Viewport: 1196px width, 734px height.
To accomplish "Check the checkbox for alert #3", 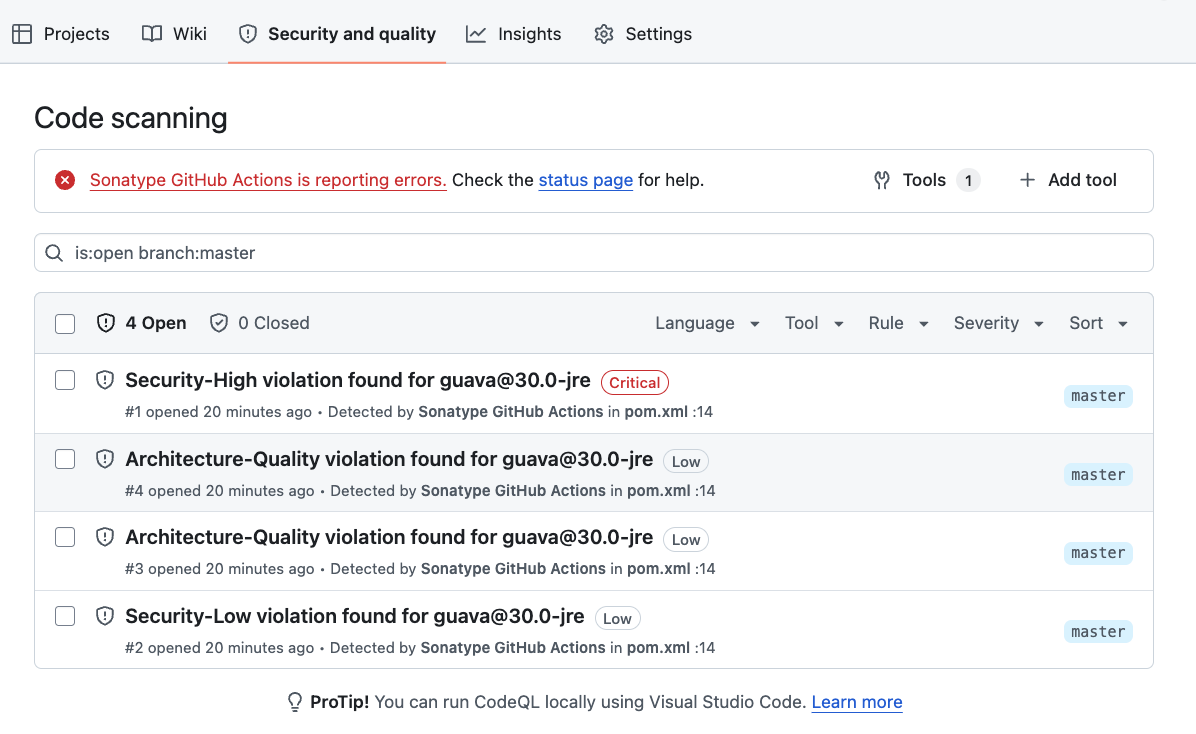I will pos(65,537).
